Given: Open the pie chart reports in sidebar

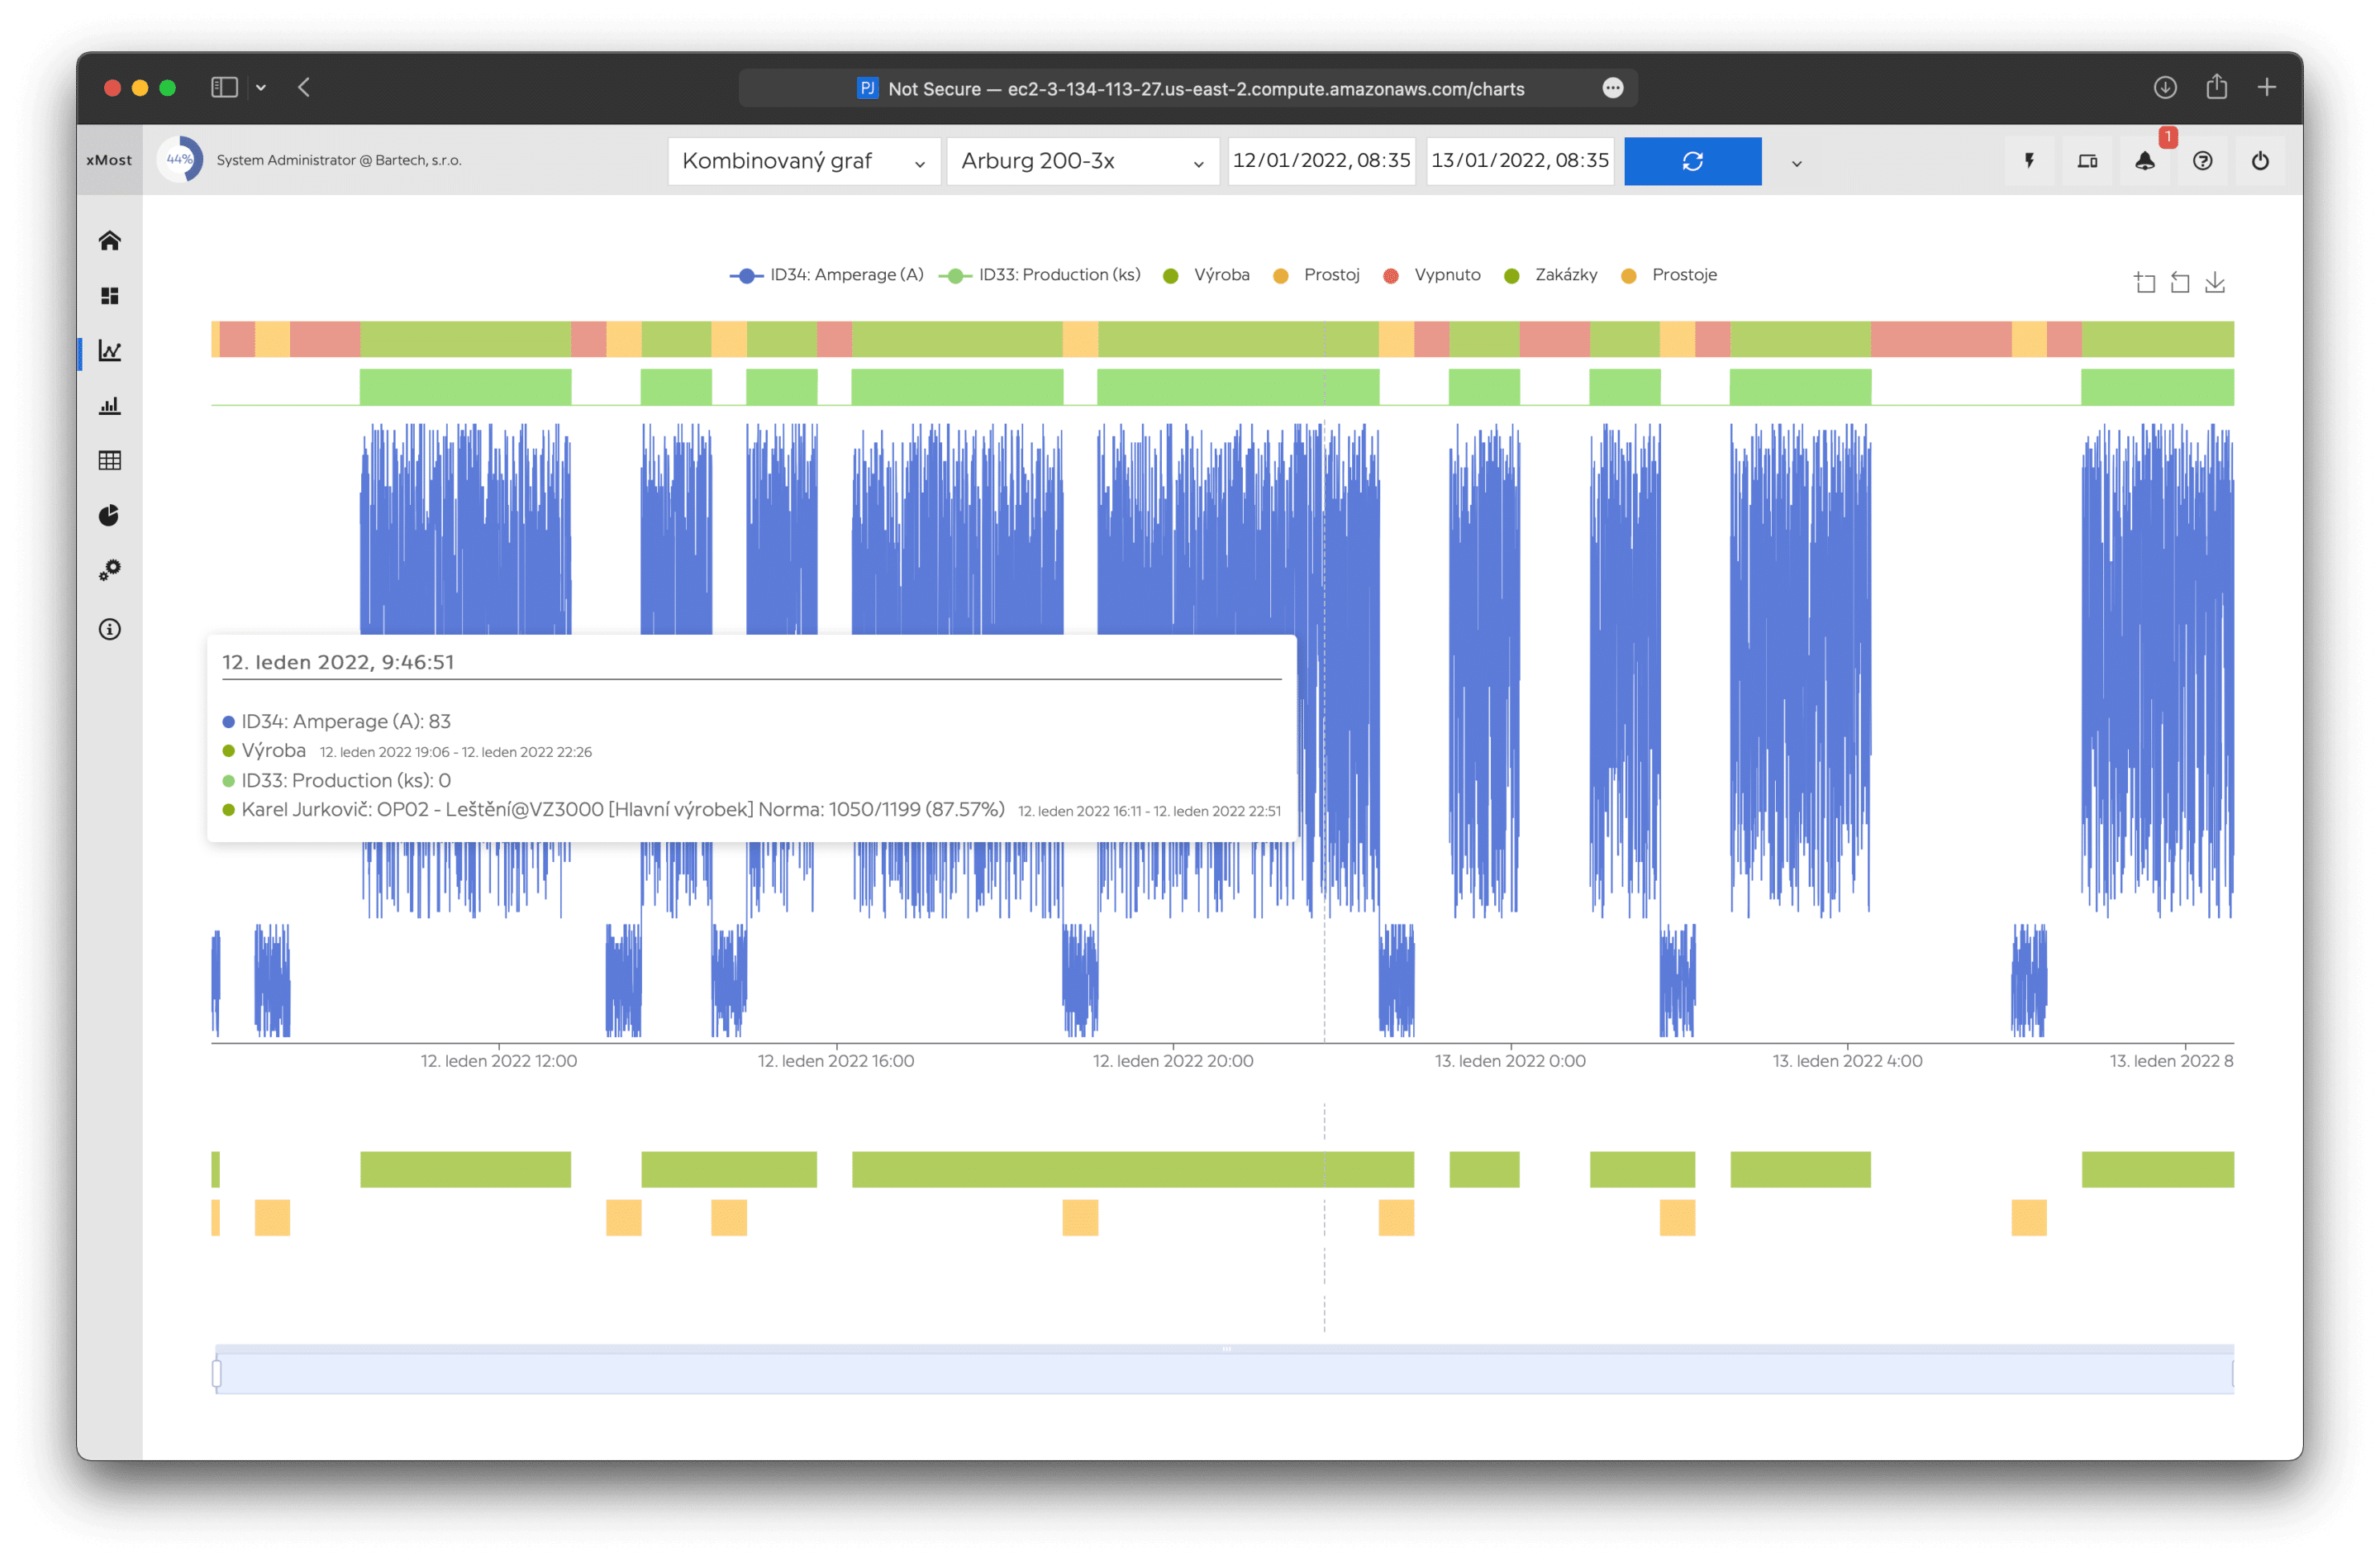Looking at the screenshot, I should pos(110,516).
